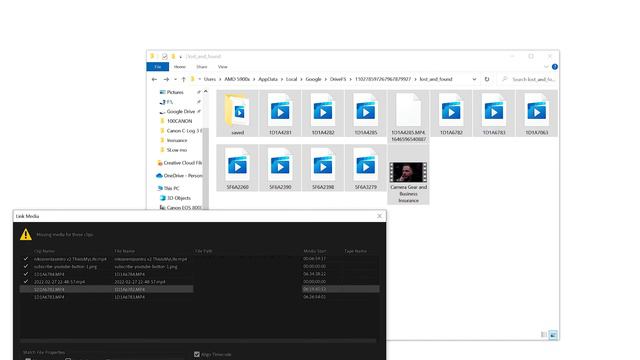Open Explorer View ribbon tab
The height and width of the screenshot is (360, 640).
222,67
